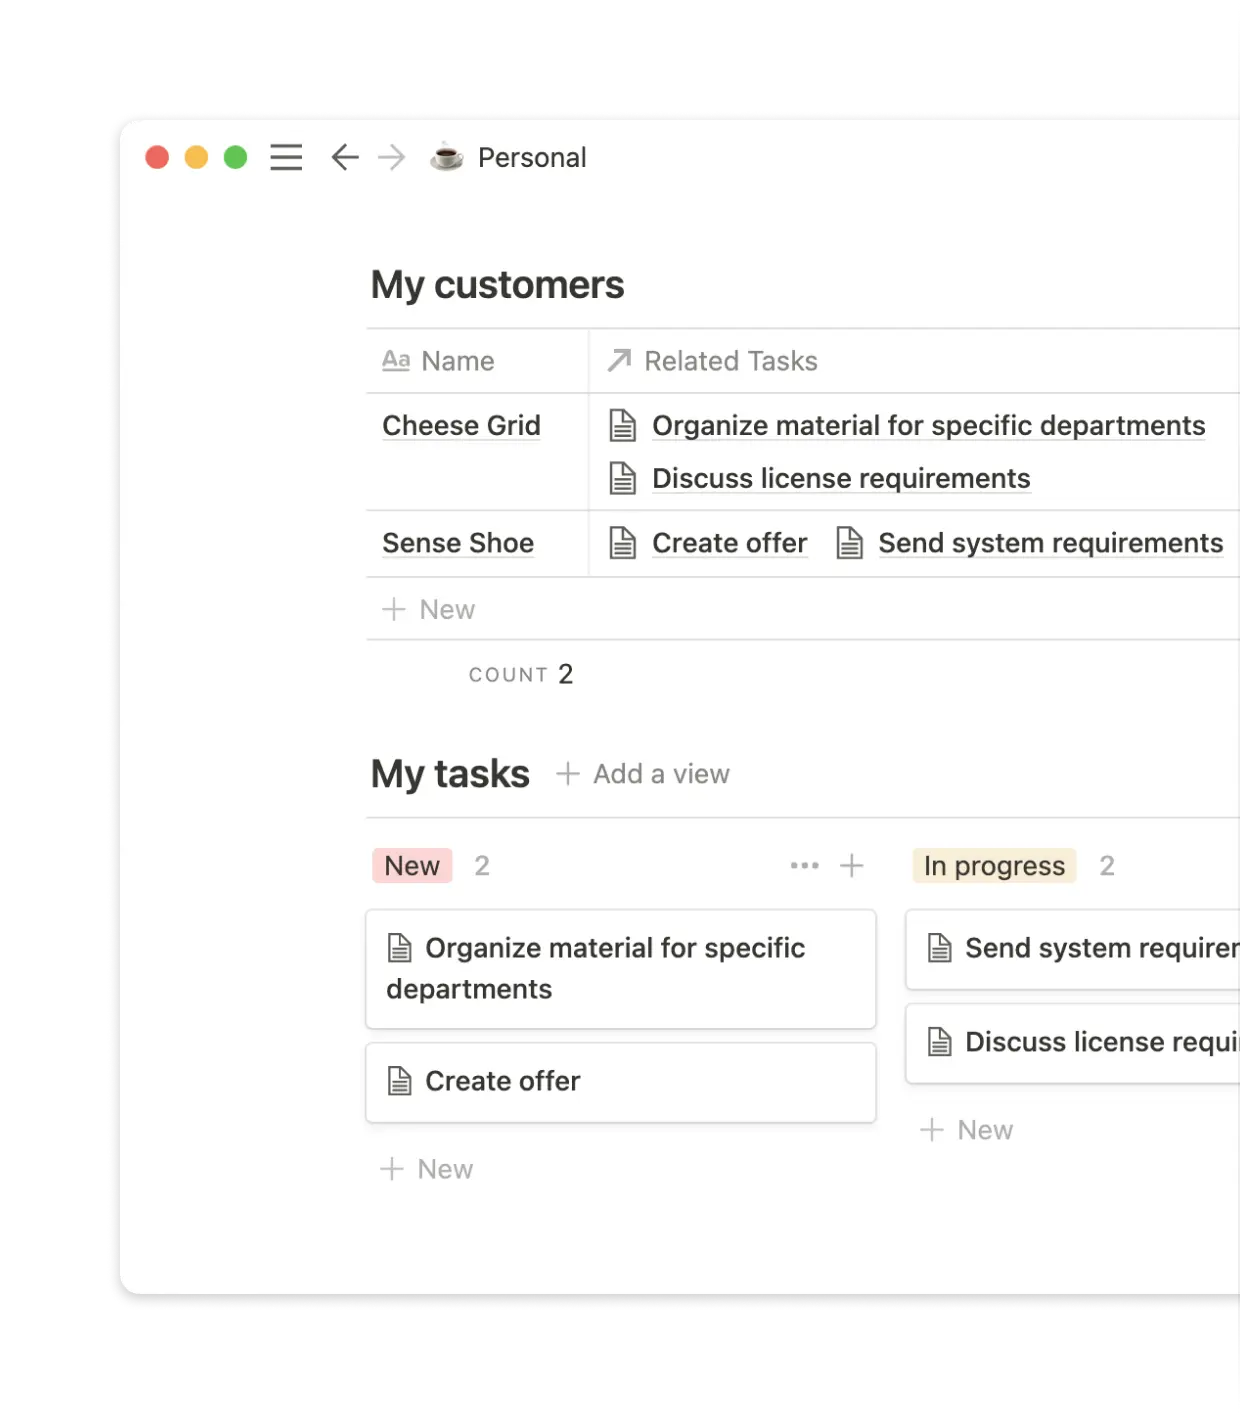Go back with the left arrow
The height and width of the screenshot is (1414, 1240).
(x=345, y=158)
